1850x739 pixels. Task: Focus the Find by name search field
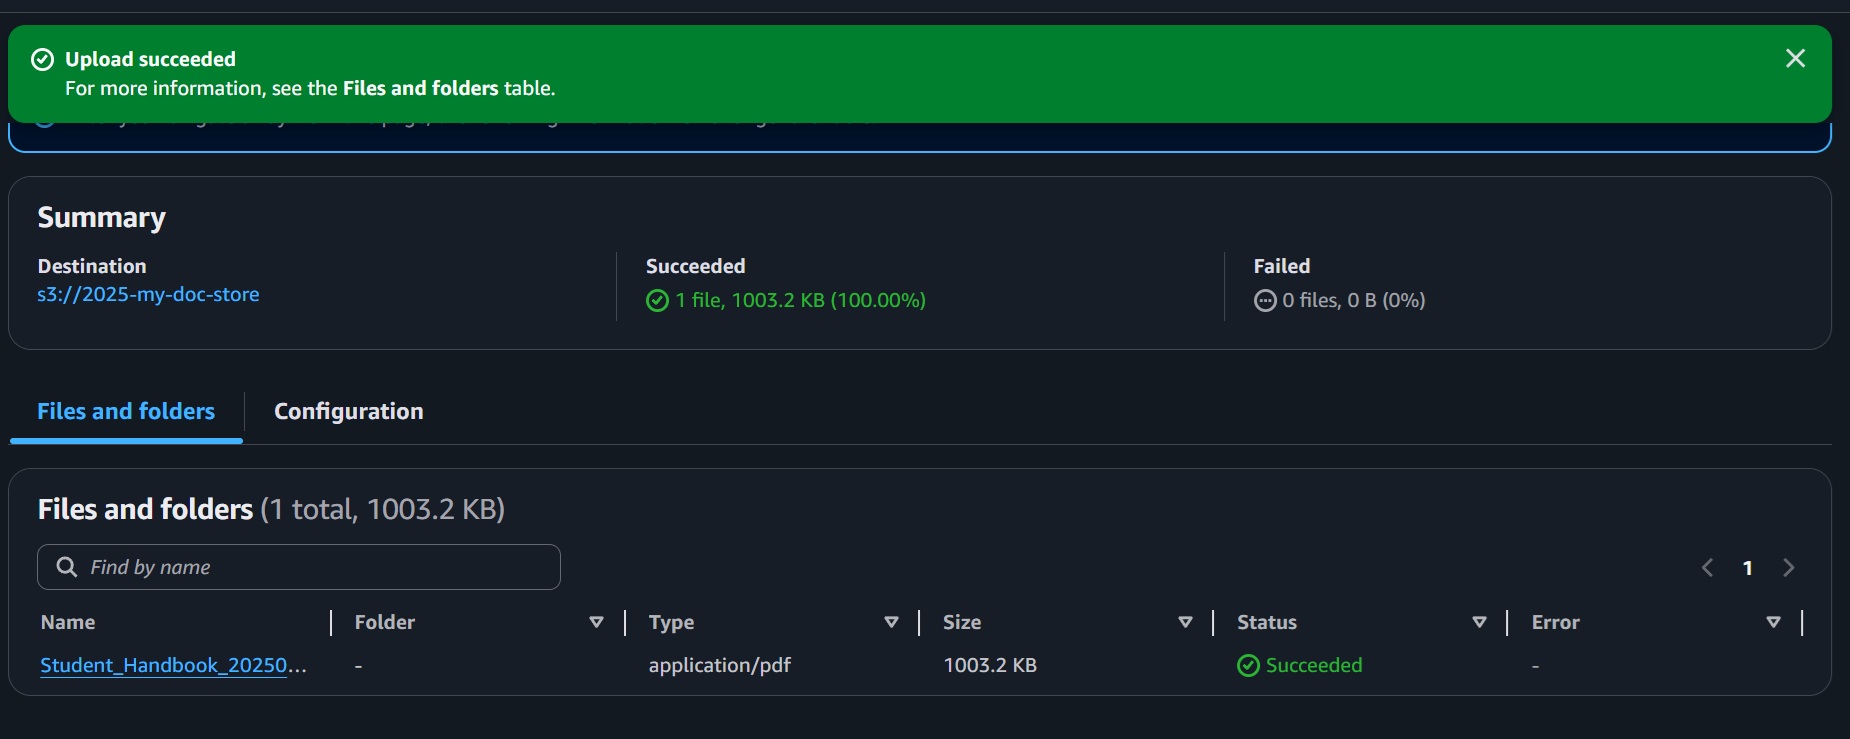[299, 567]
